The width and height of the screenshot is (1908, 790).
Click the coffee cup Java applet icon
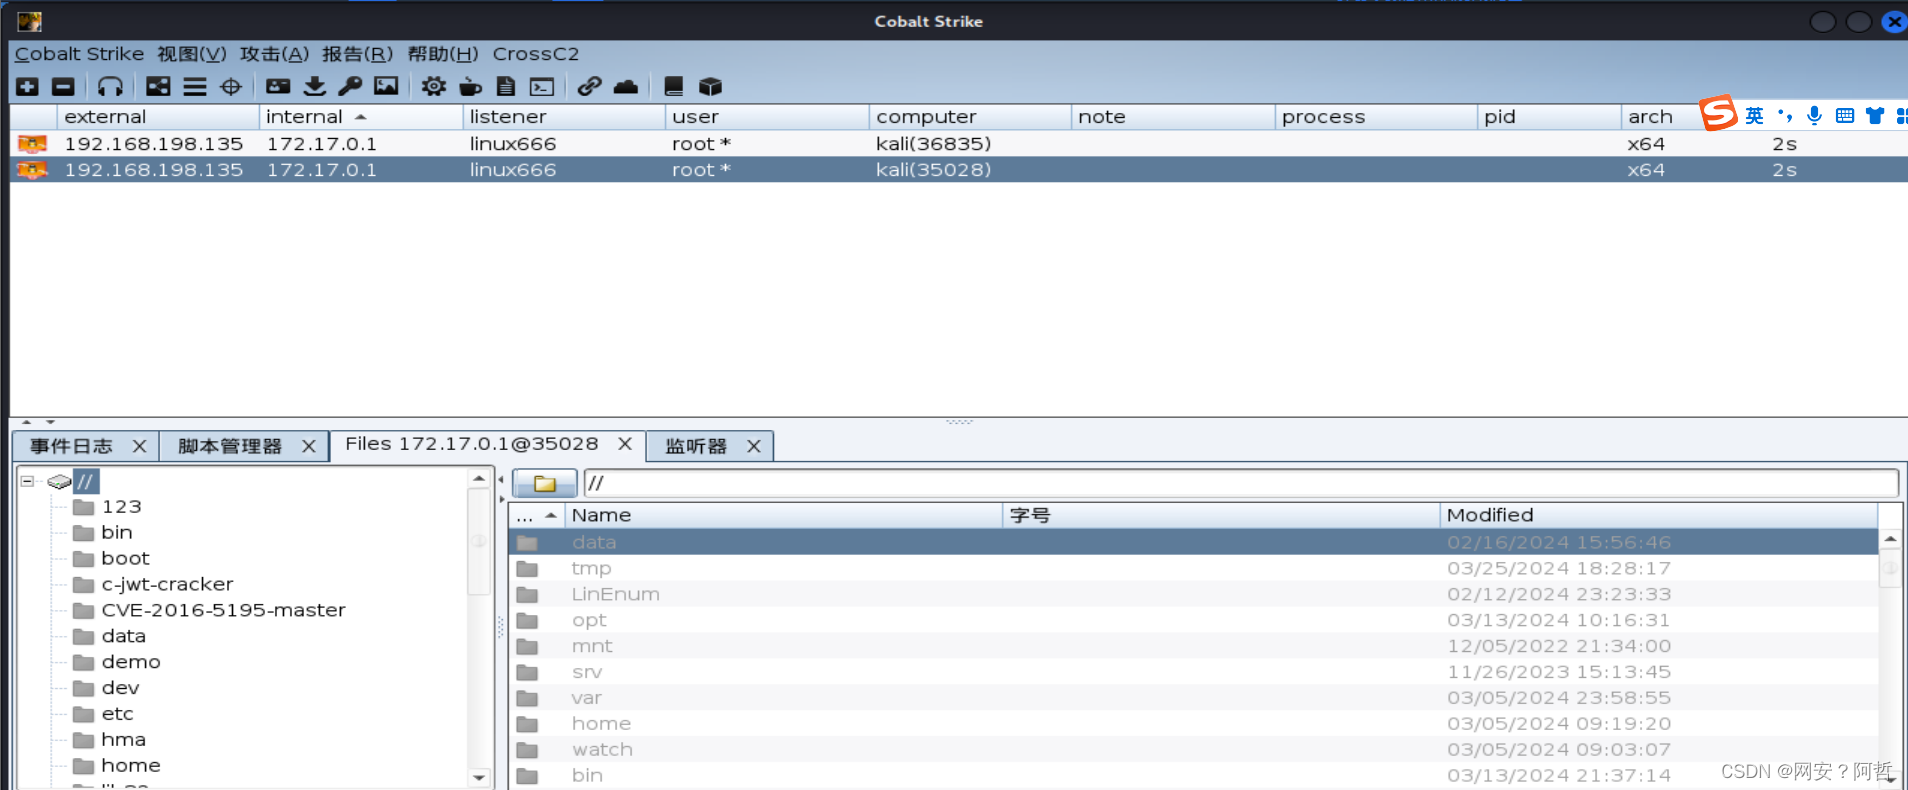click(470, 87)
